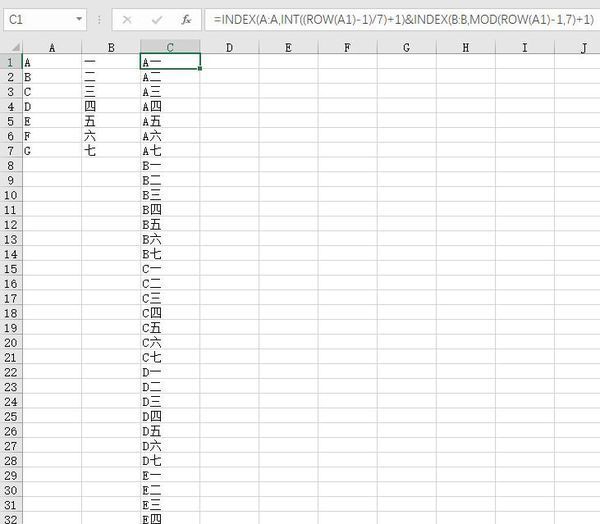600x524 pixels.
Task: Click cell C18 containing C四
Action: (170, 313)
